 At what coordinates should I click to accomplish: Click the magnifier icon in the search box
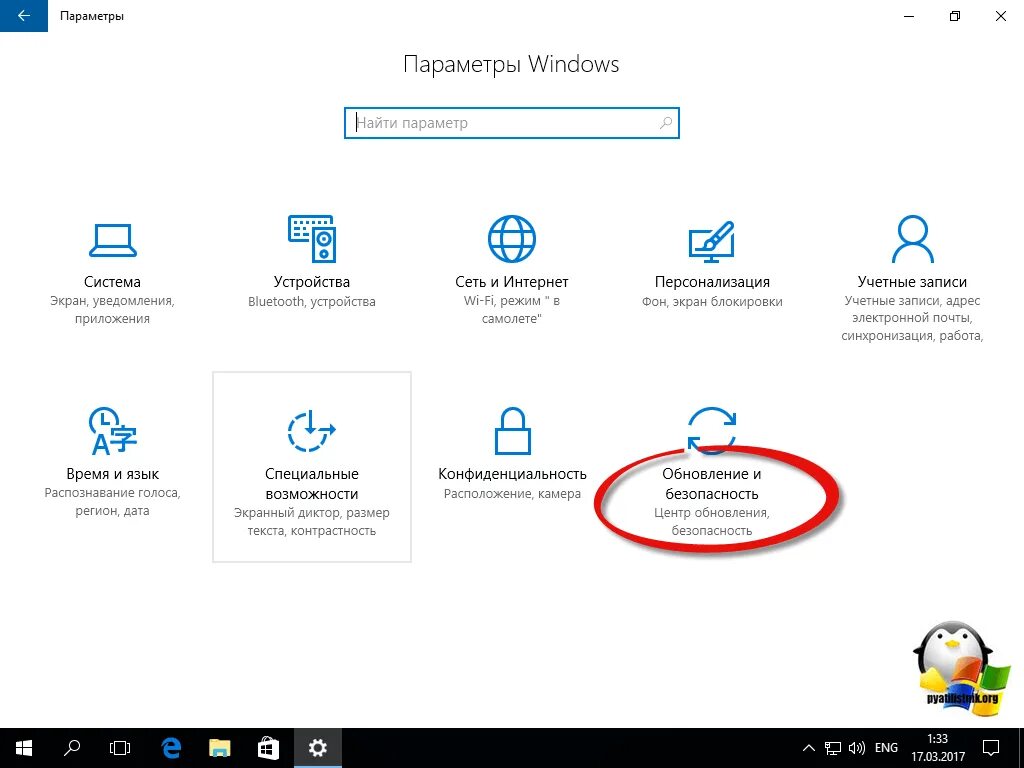pos(665,123)
